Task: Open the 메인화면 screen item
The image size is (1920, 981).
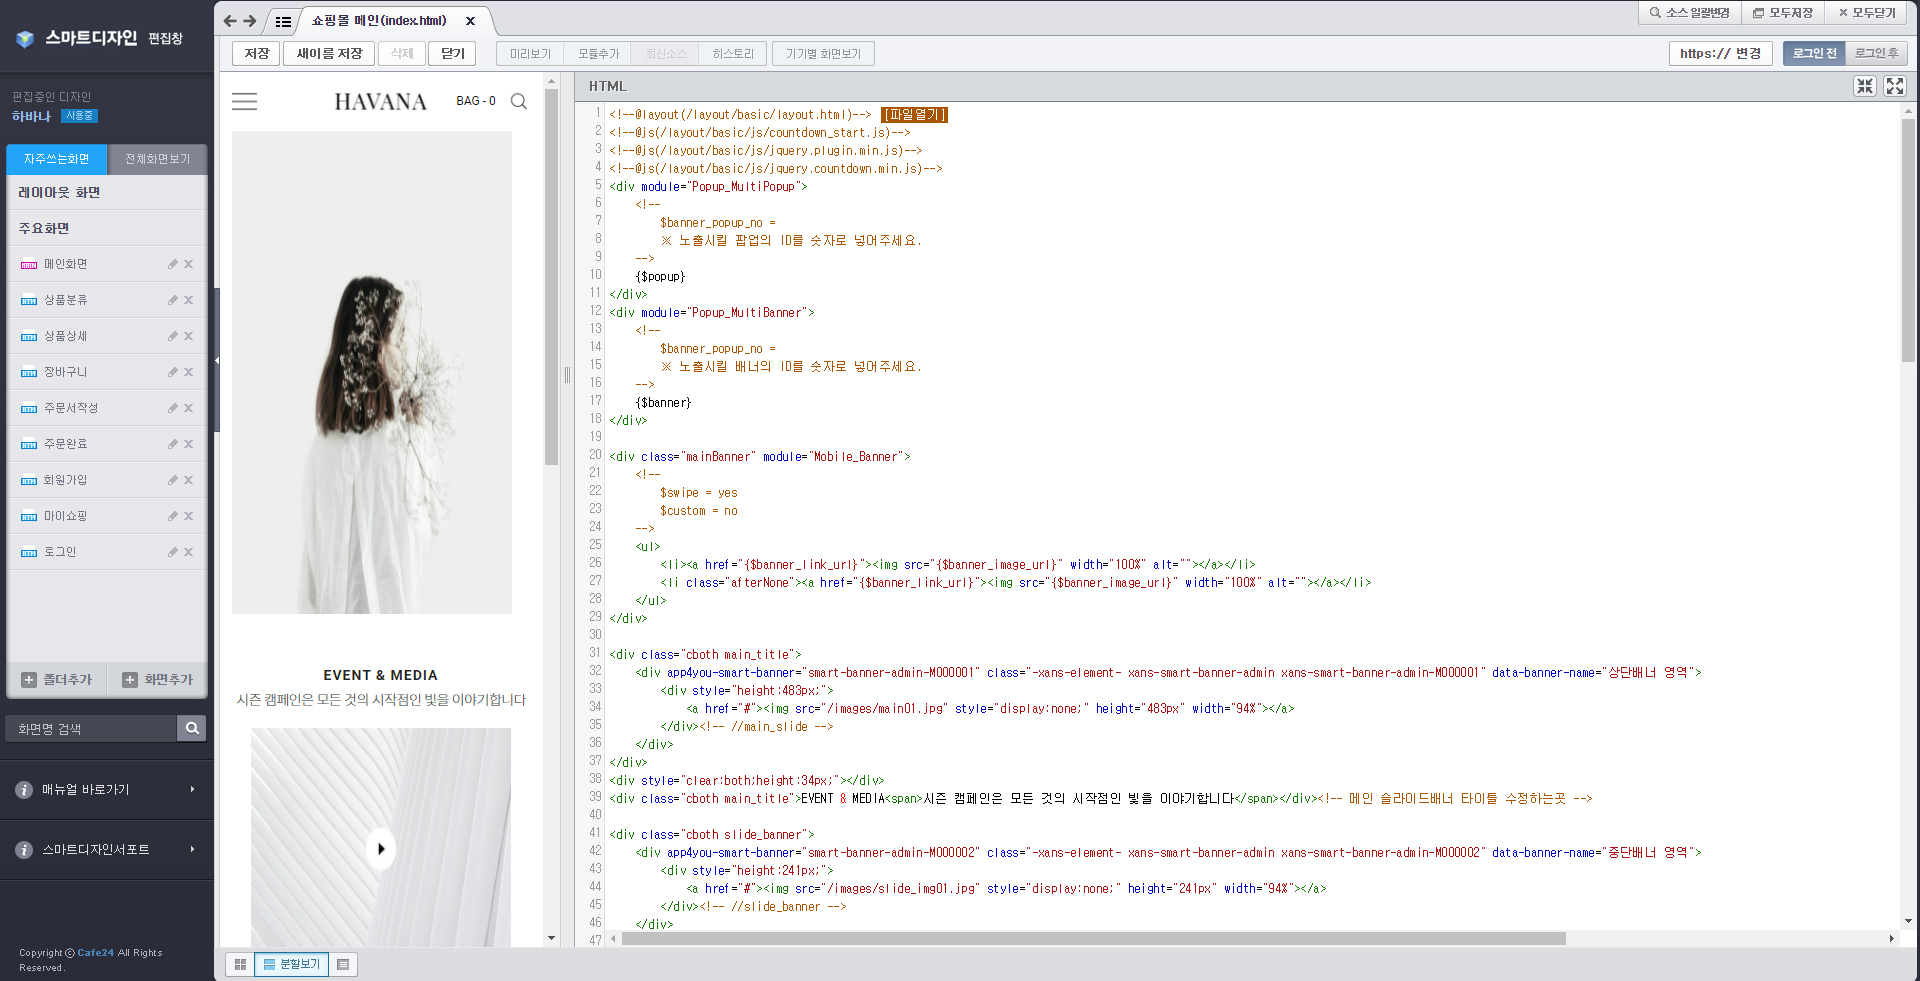Action: point(65,264)
